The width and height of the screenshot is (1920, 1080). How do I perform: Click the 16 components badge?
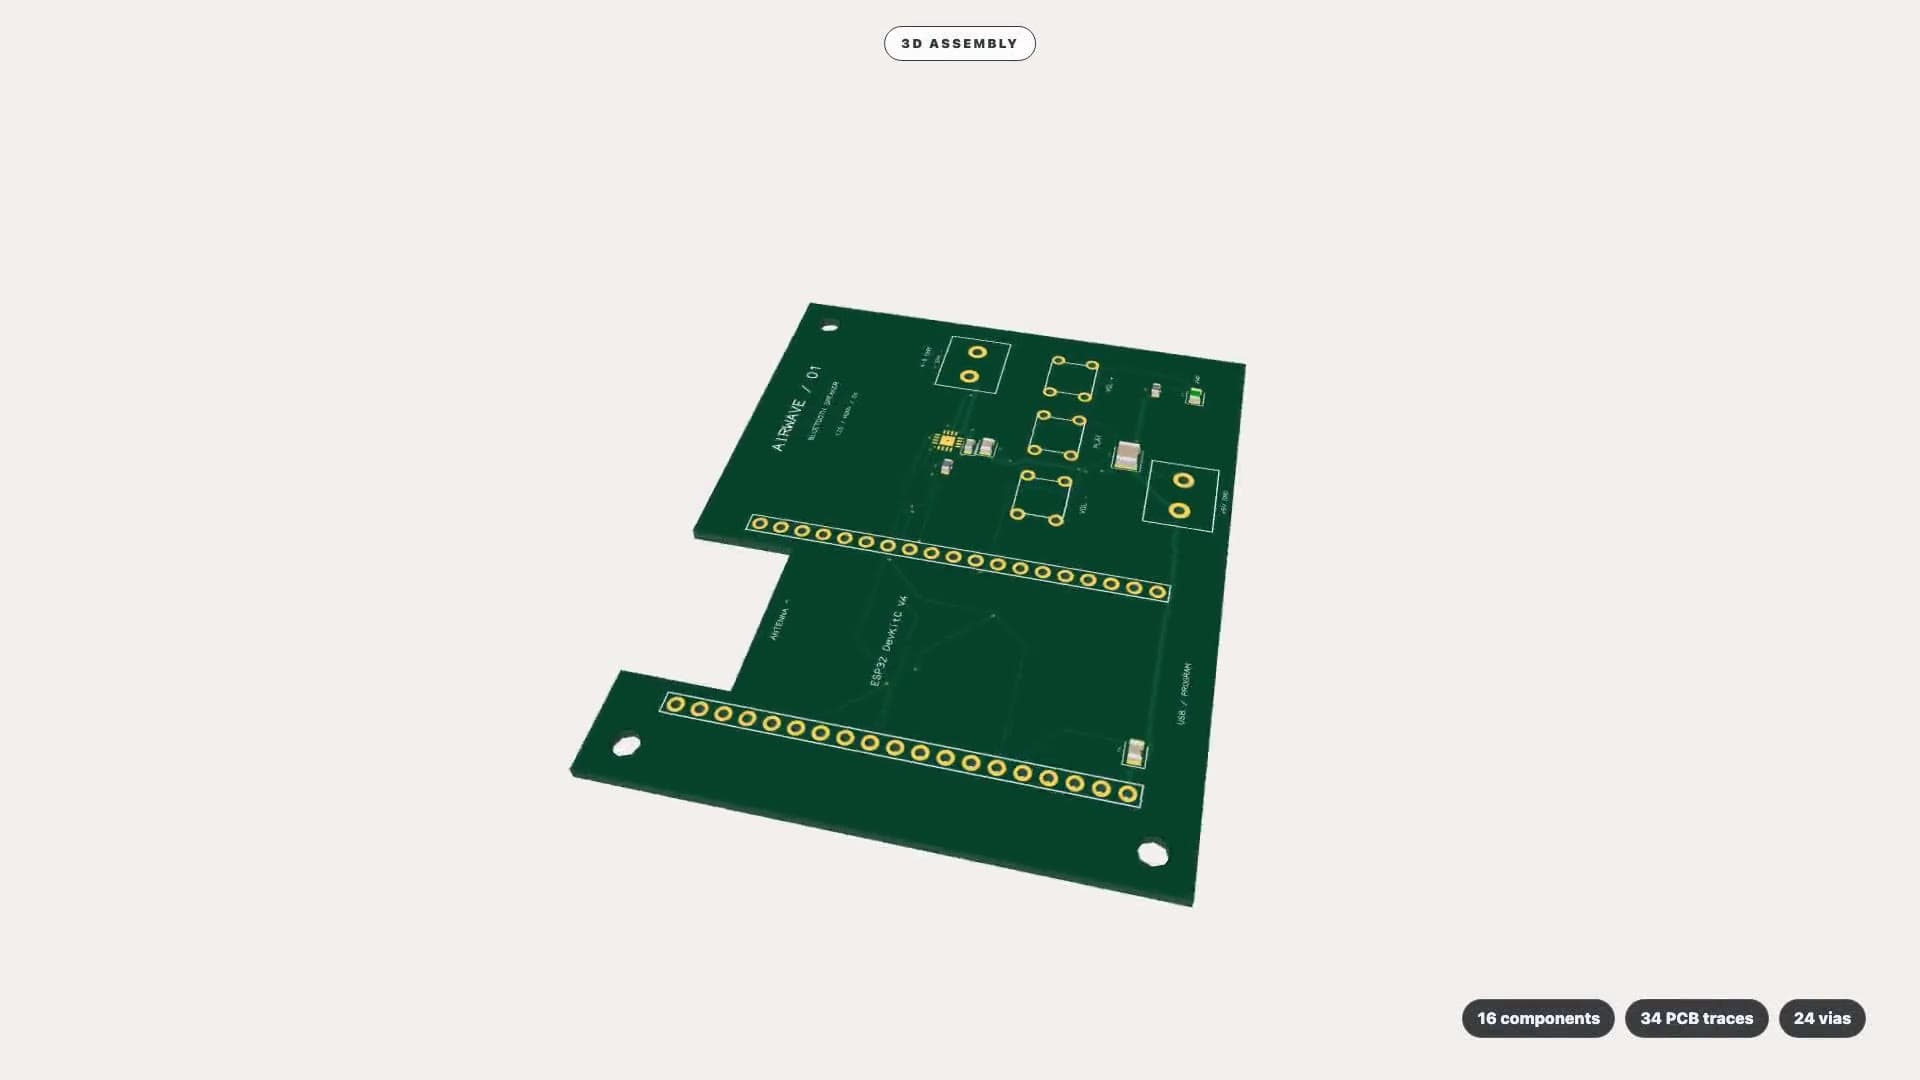coord(1538,1018)
